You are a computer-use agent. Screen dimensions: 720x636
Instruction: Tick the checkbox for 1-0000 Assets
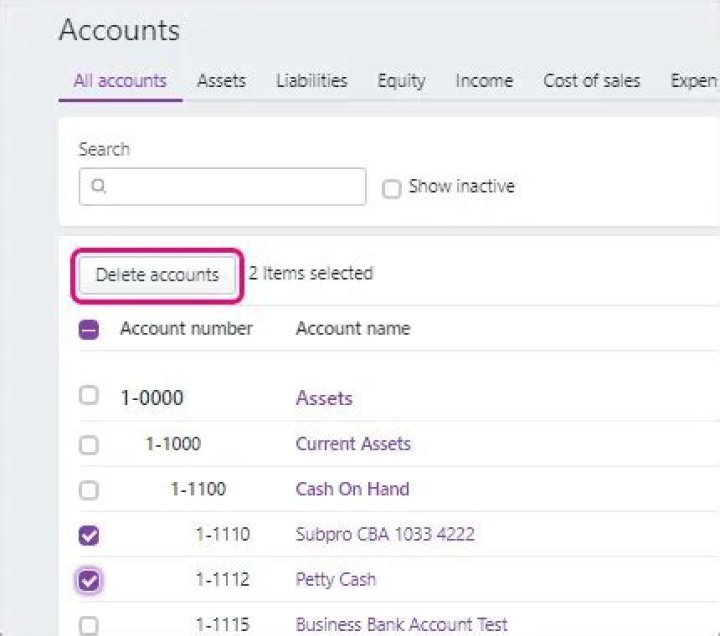pos(89,395)
